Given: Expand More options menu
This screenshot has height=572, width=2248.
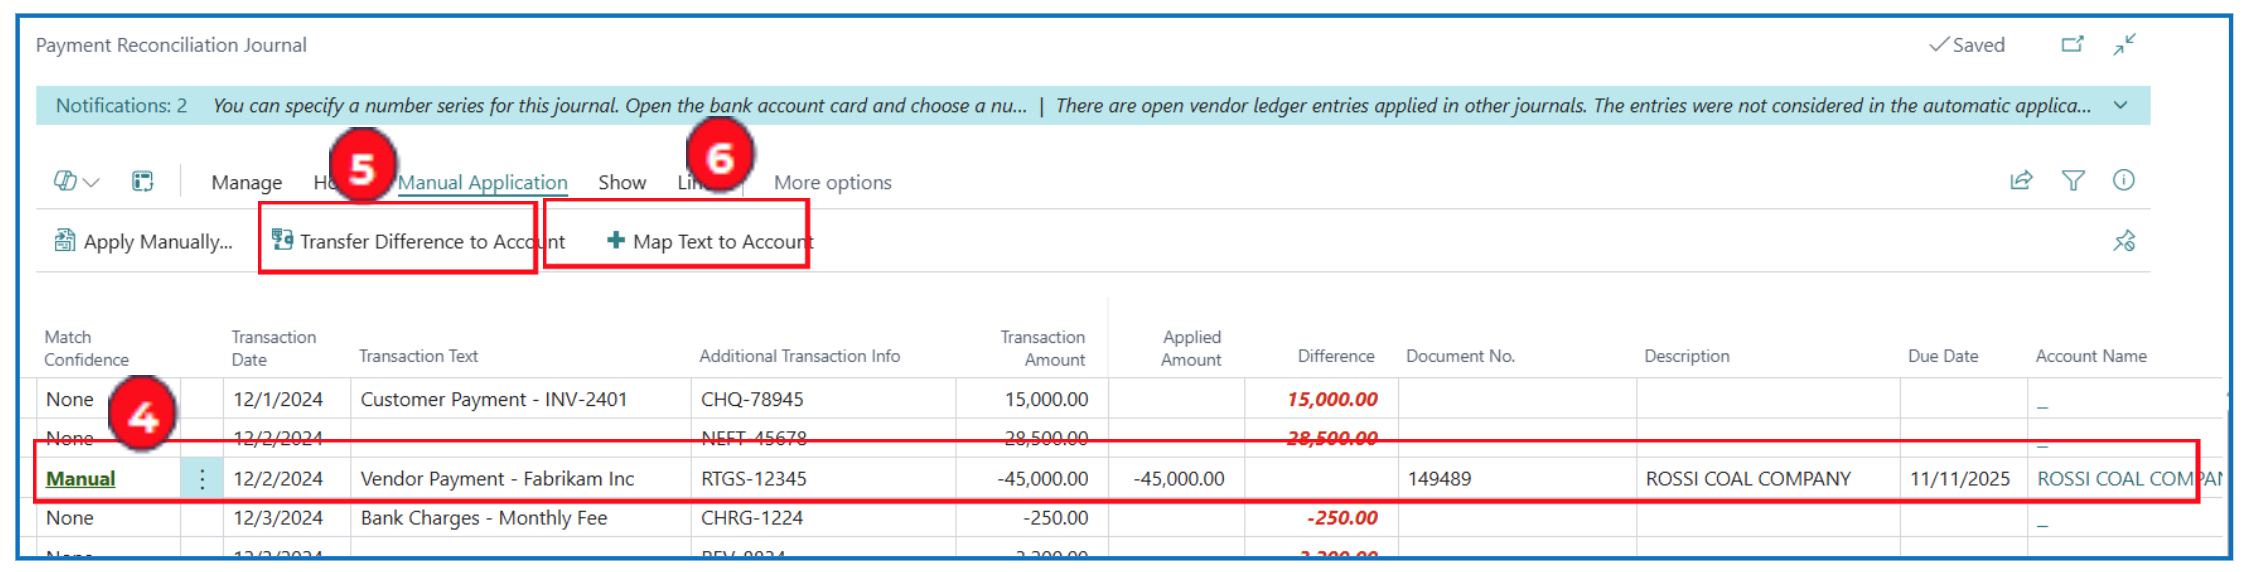Looking at the screenshot, I should [832, 182].
